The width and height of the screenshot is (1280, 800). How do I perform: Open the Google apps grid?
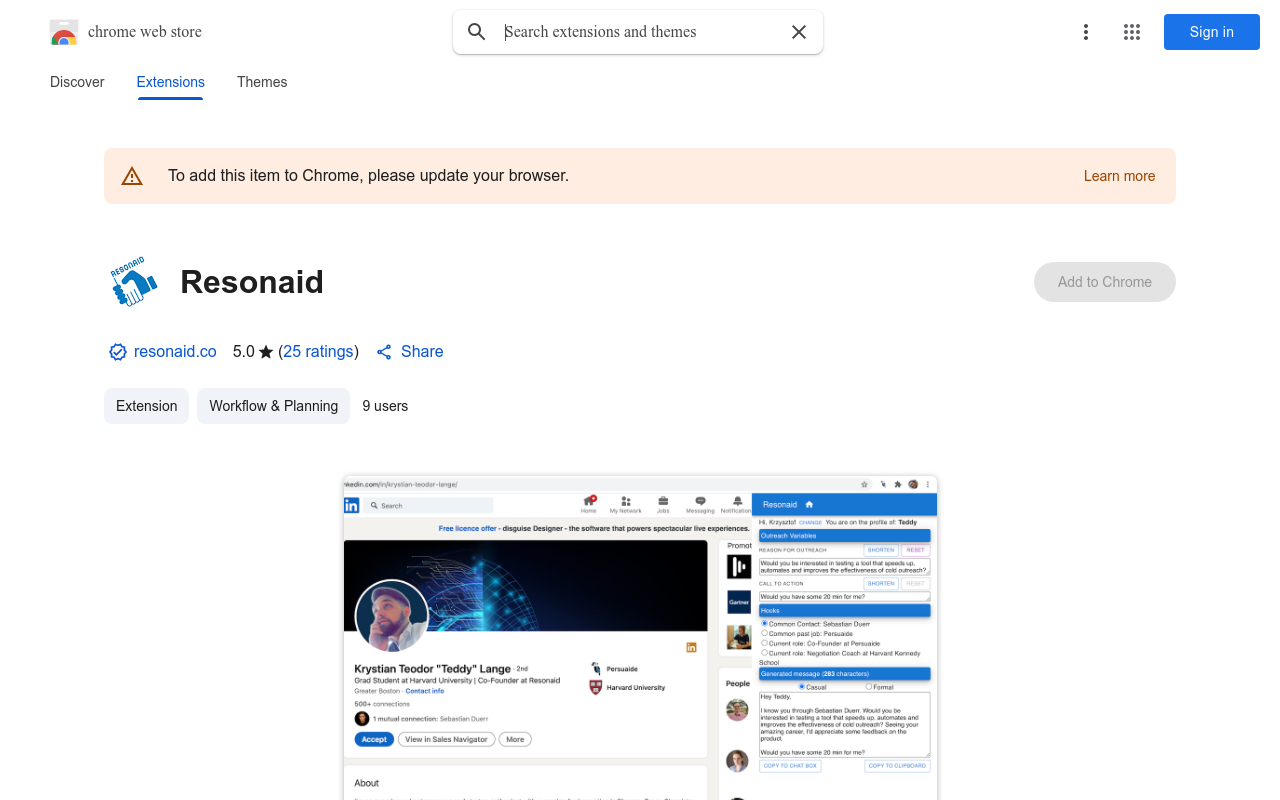tap(1132, 32)
